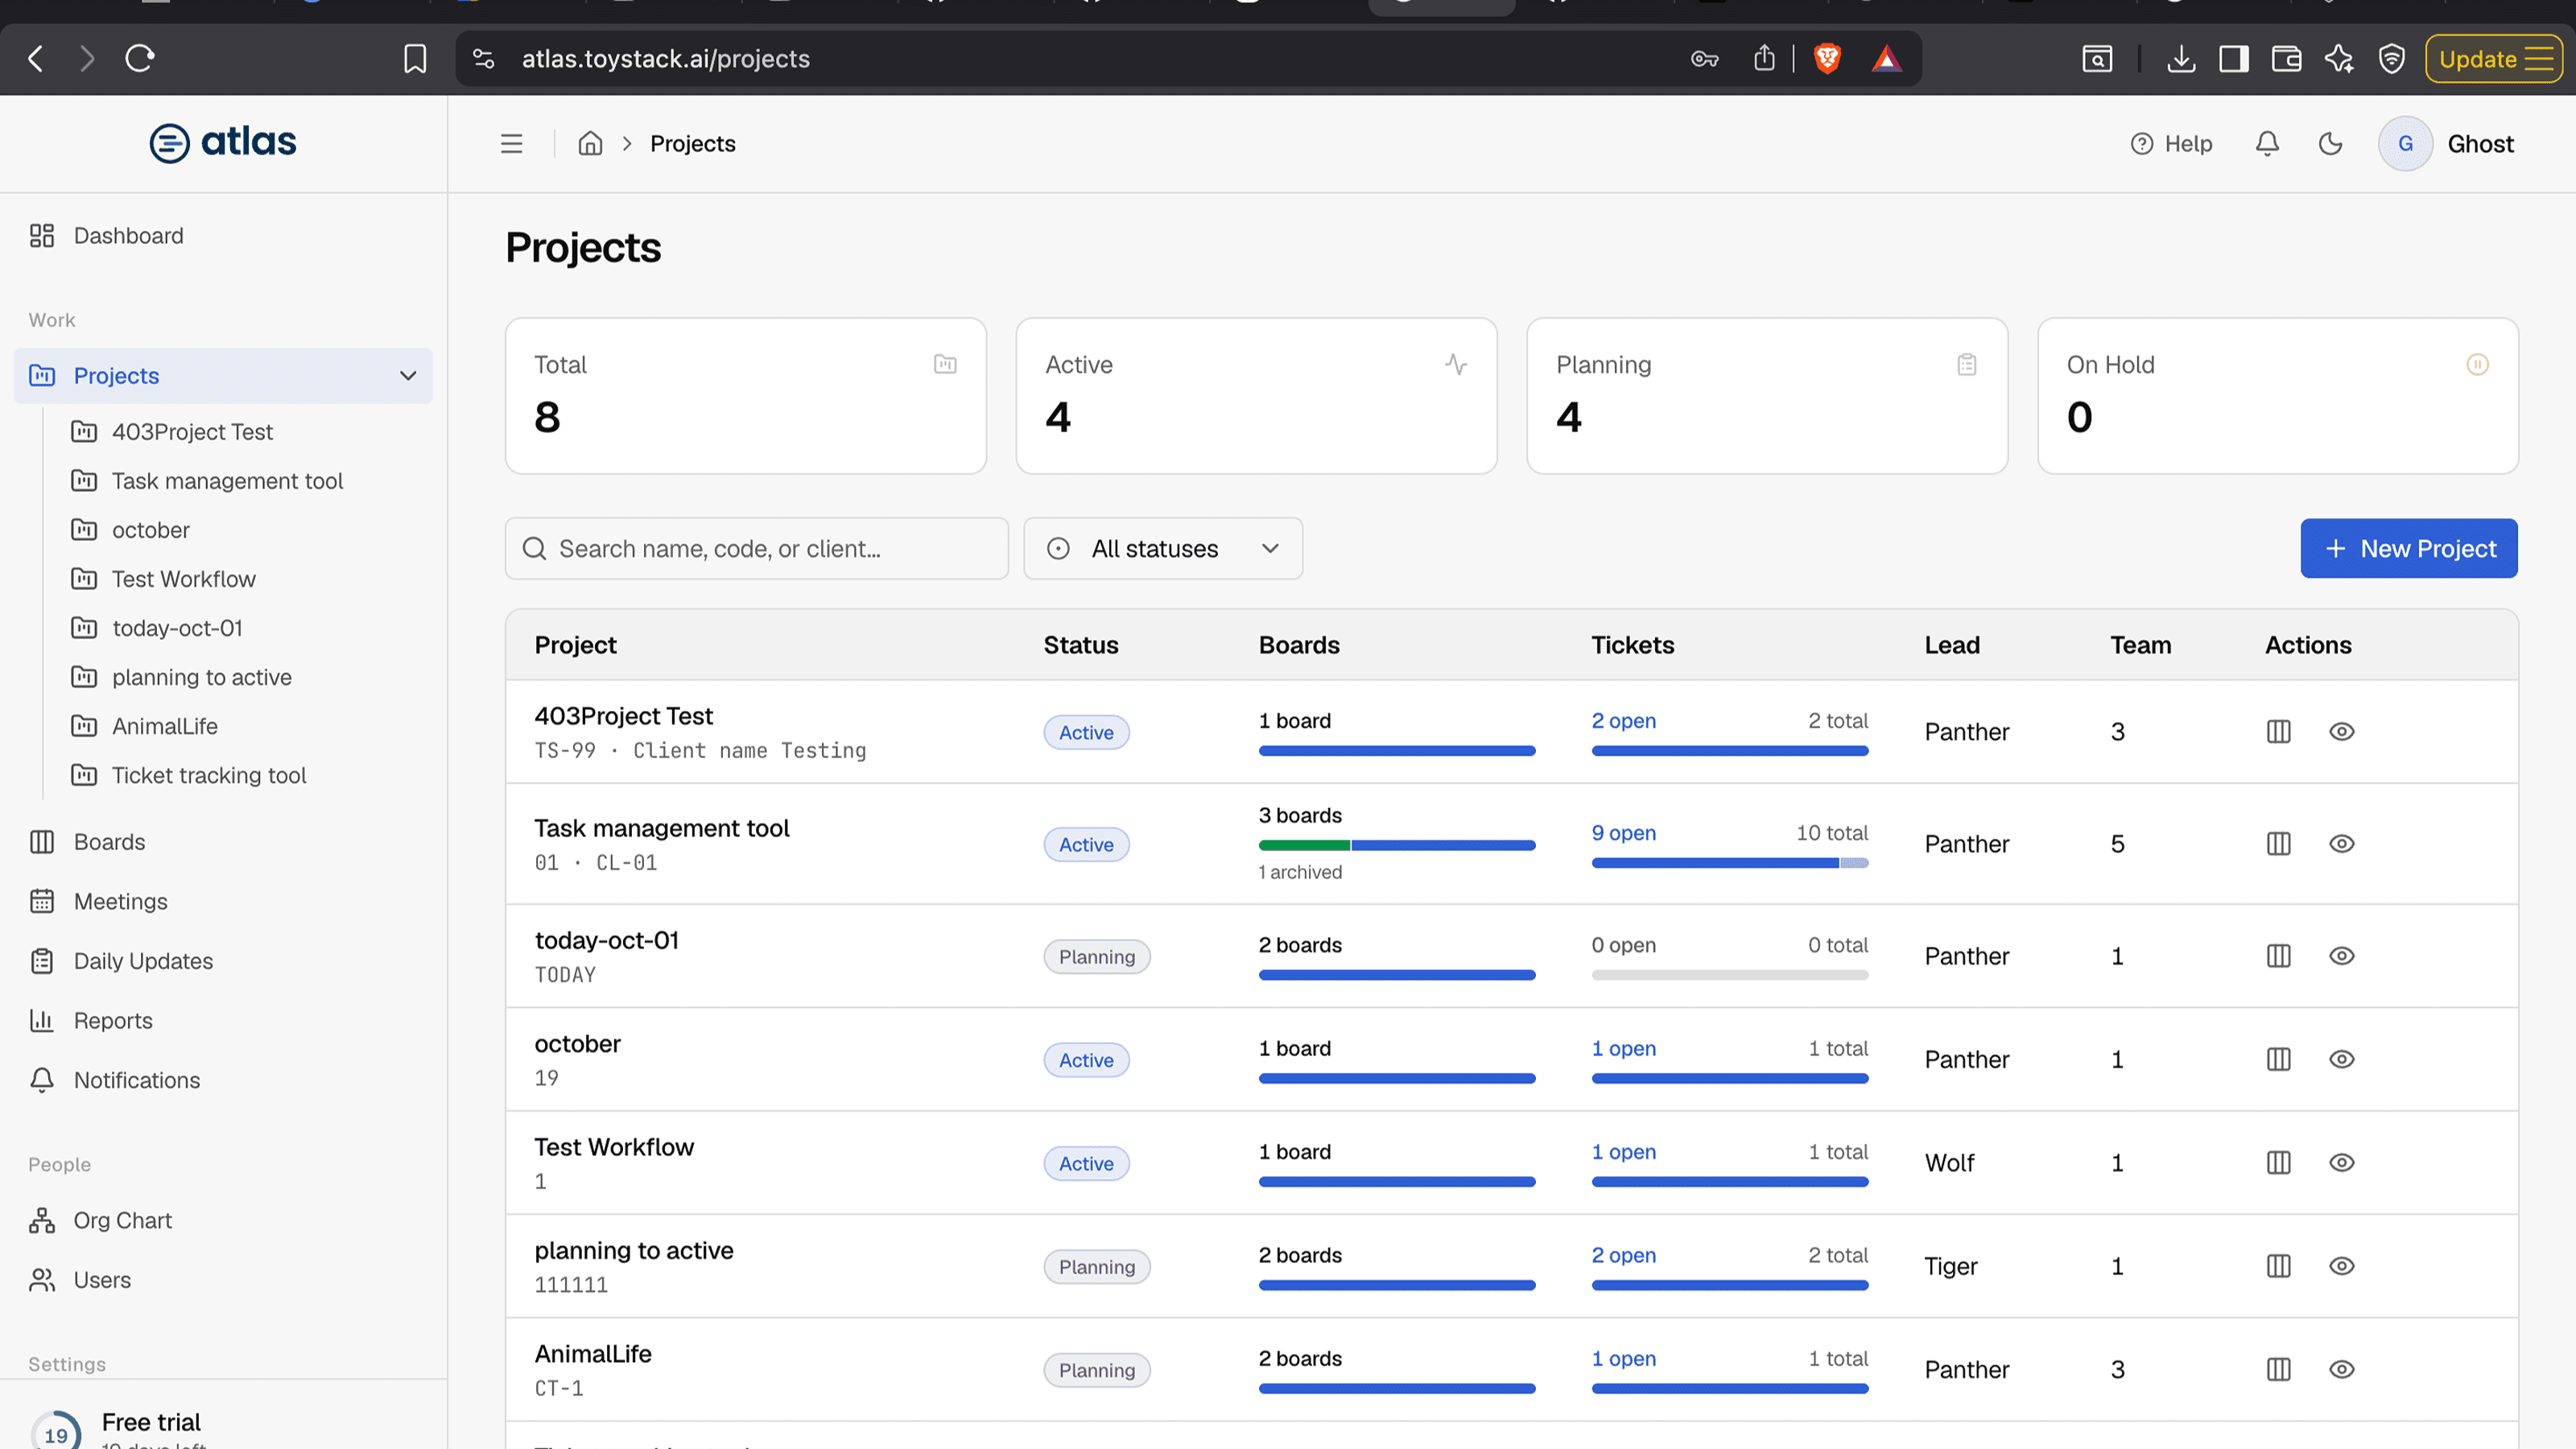The height and width of the screenshot is (1449, 2576).
Task: Click the New Project button
Action: (2409, 548)
